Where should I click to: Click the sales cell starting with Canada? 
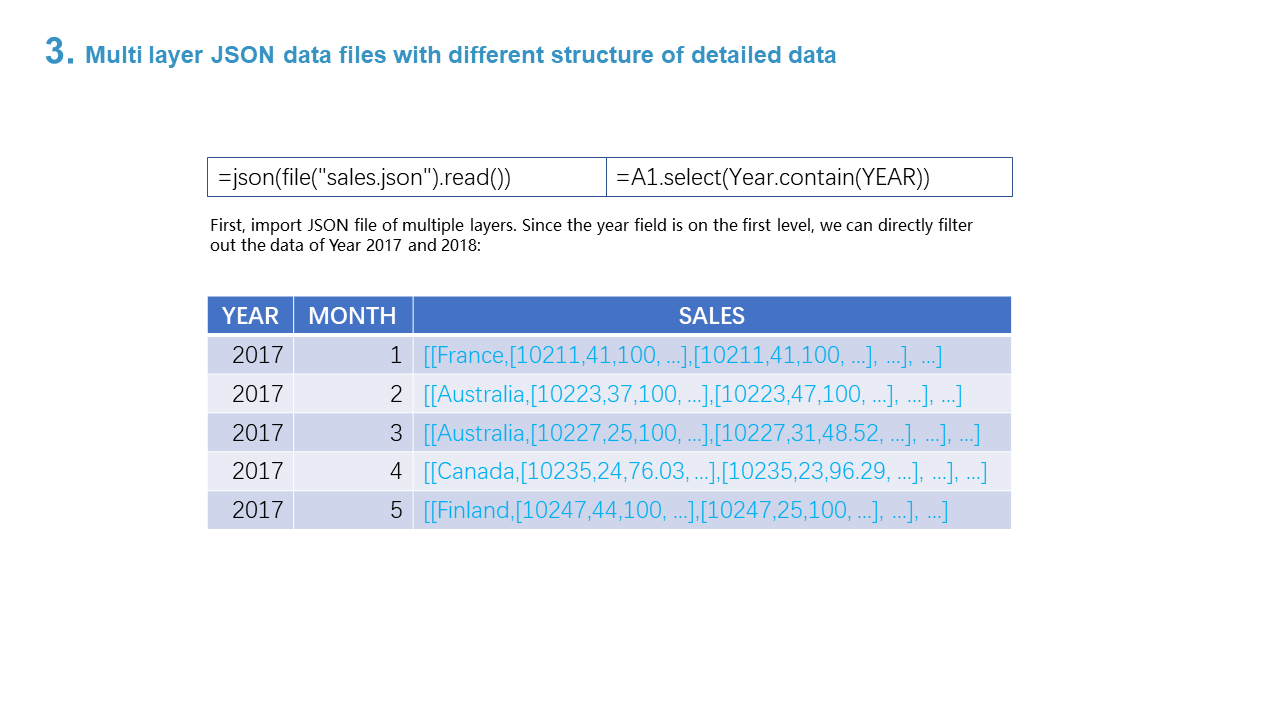point(705,471)
